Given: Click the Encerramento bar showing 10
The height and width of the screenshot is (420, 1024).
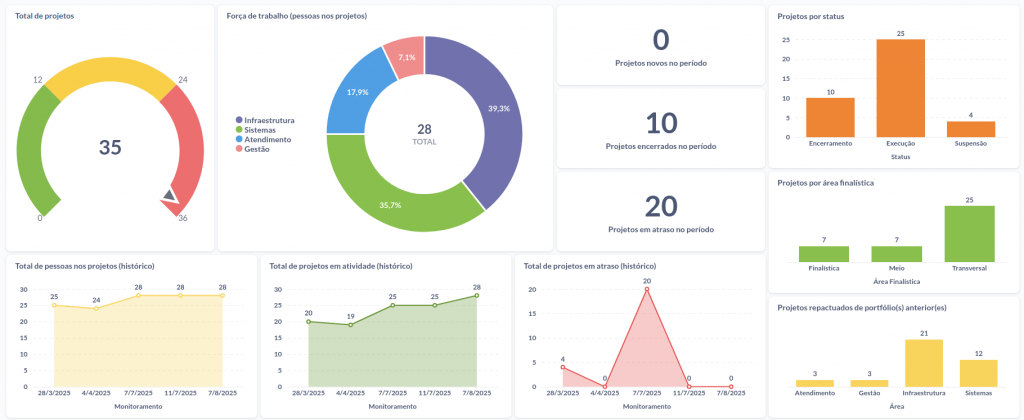Looking at the screenshot, I should (830, 118).
